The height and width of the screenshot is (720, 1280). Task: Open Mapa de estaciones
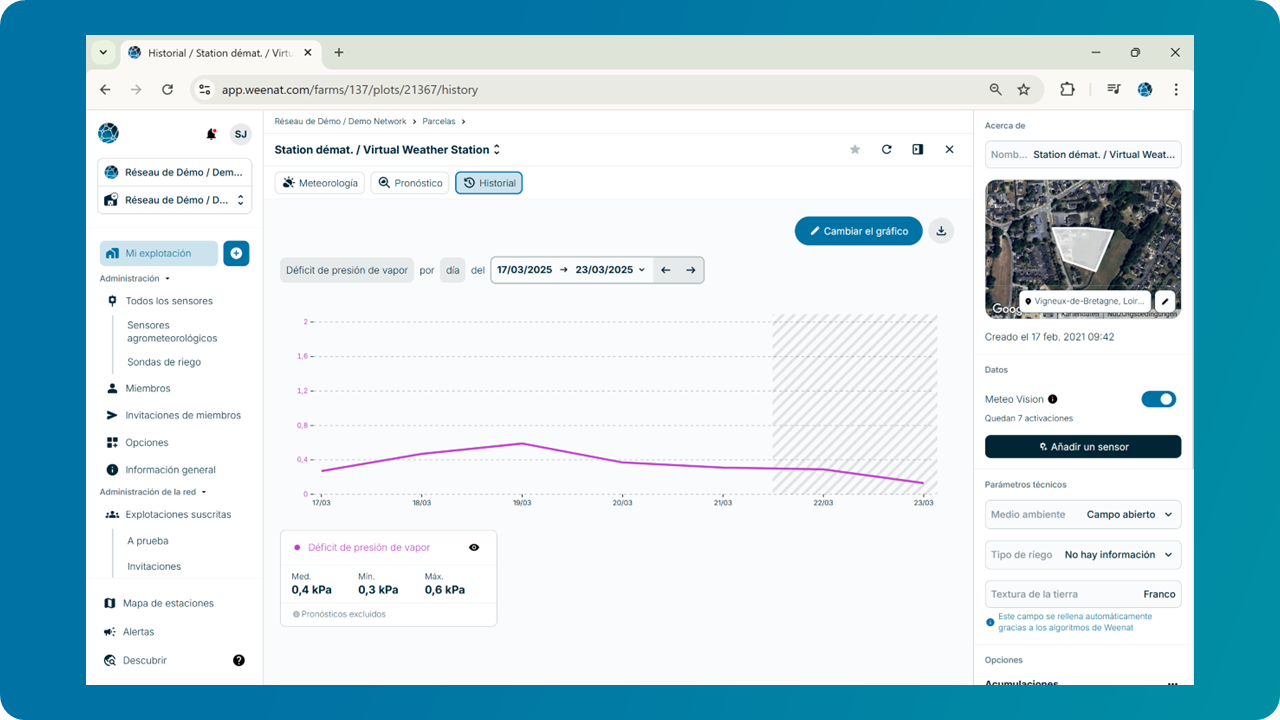168,603
